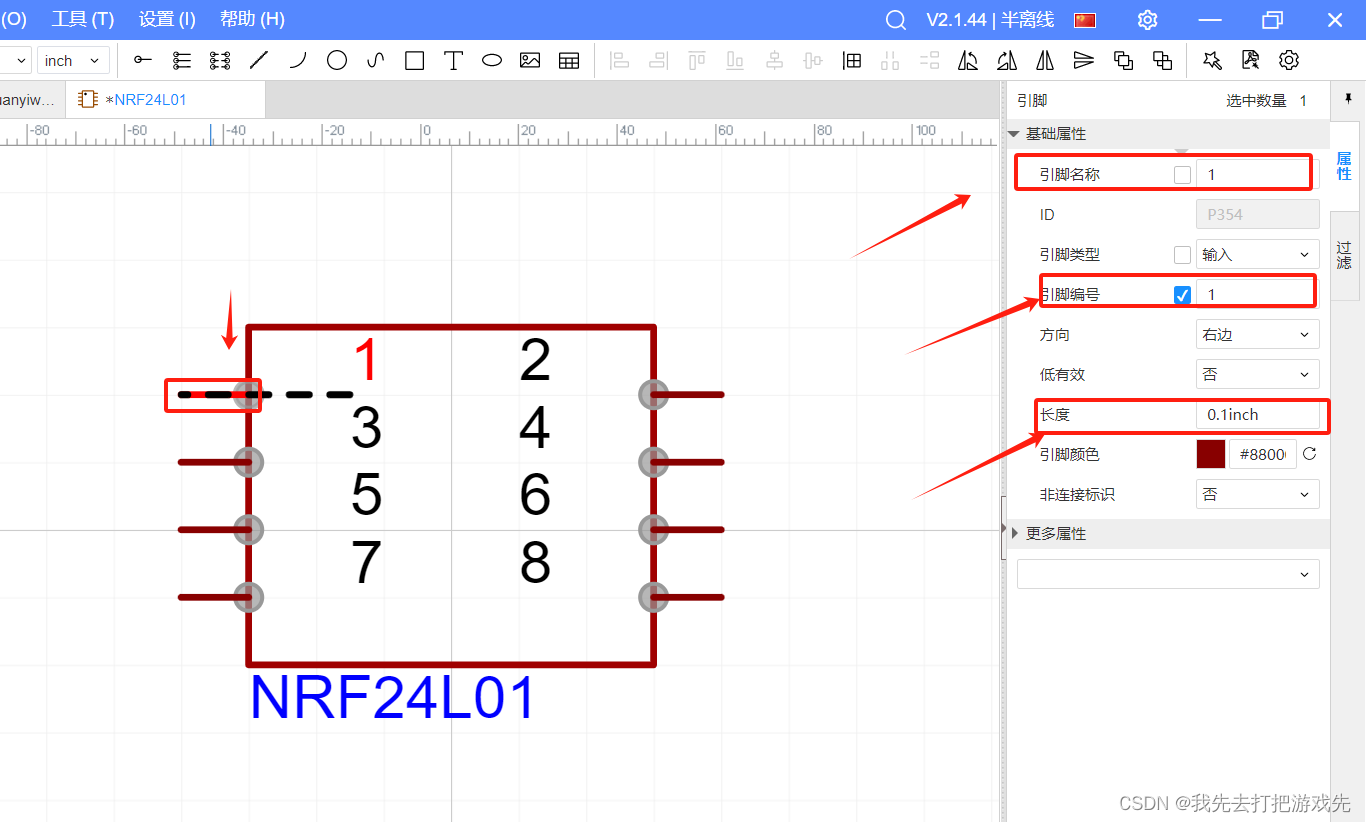Open the 非连接标识 dropdown
Viewport: 1366px width, 822px height.
(x=1257, y=494)
